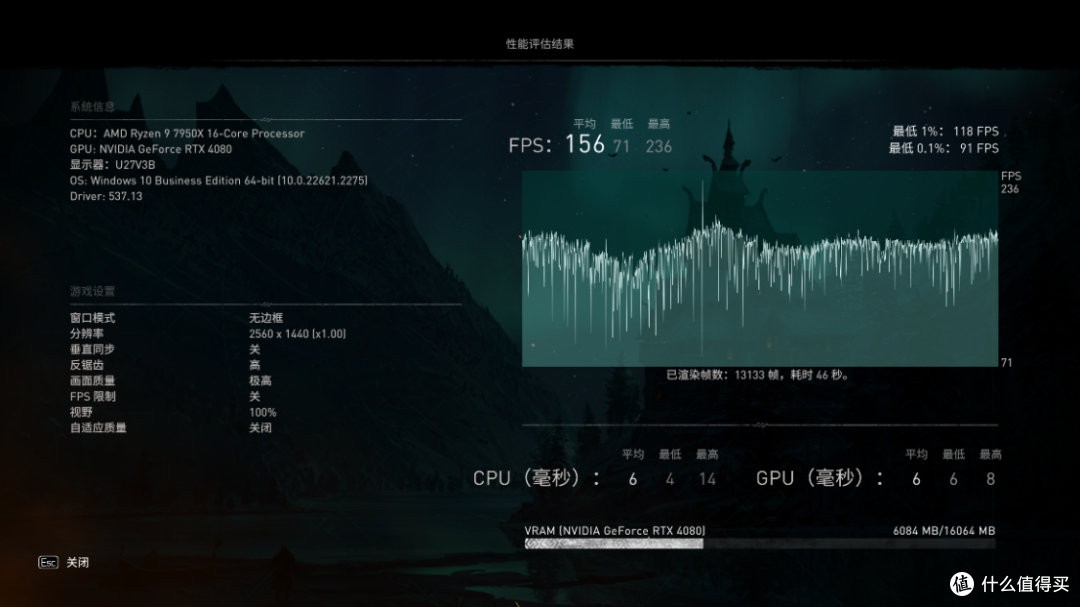Click the 6084 MB/16064 MB VRAM value

click(x=944, y=531)
